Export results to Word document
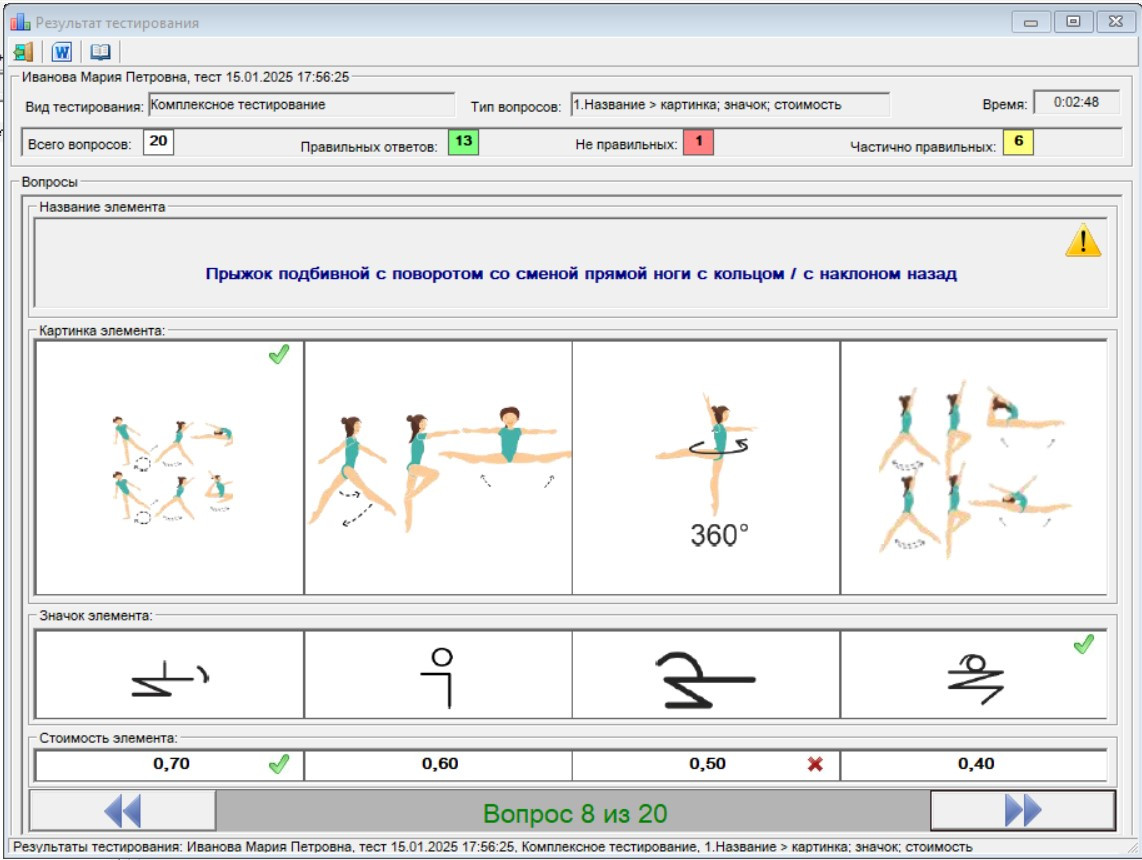The image size is (1142, 860). pos(62,52)
